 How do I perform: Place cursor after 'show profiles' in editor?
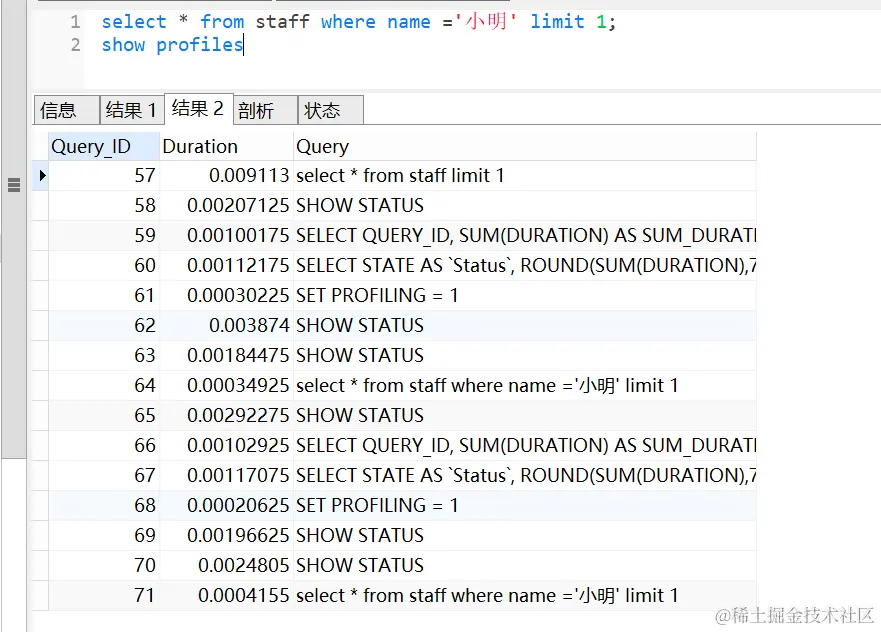pos(243,44)
